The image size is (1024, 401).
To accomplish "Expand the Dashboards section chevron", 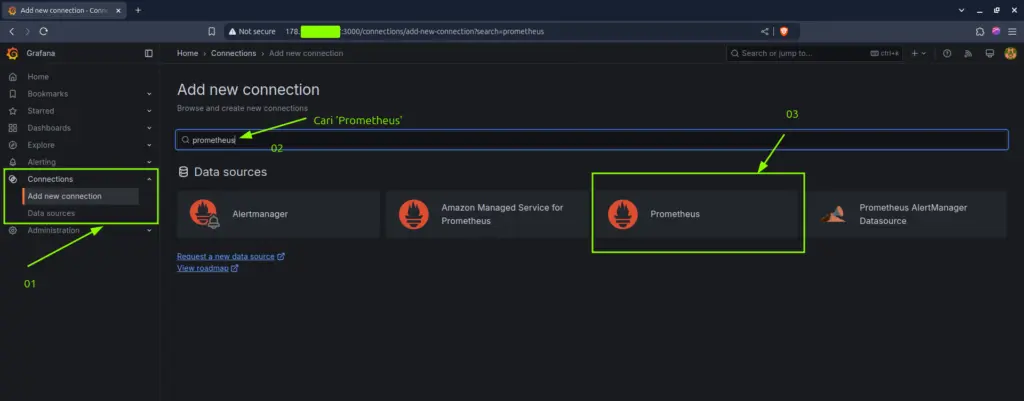I will click(149, 128).
